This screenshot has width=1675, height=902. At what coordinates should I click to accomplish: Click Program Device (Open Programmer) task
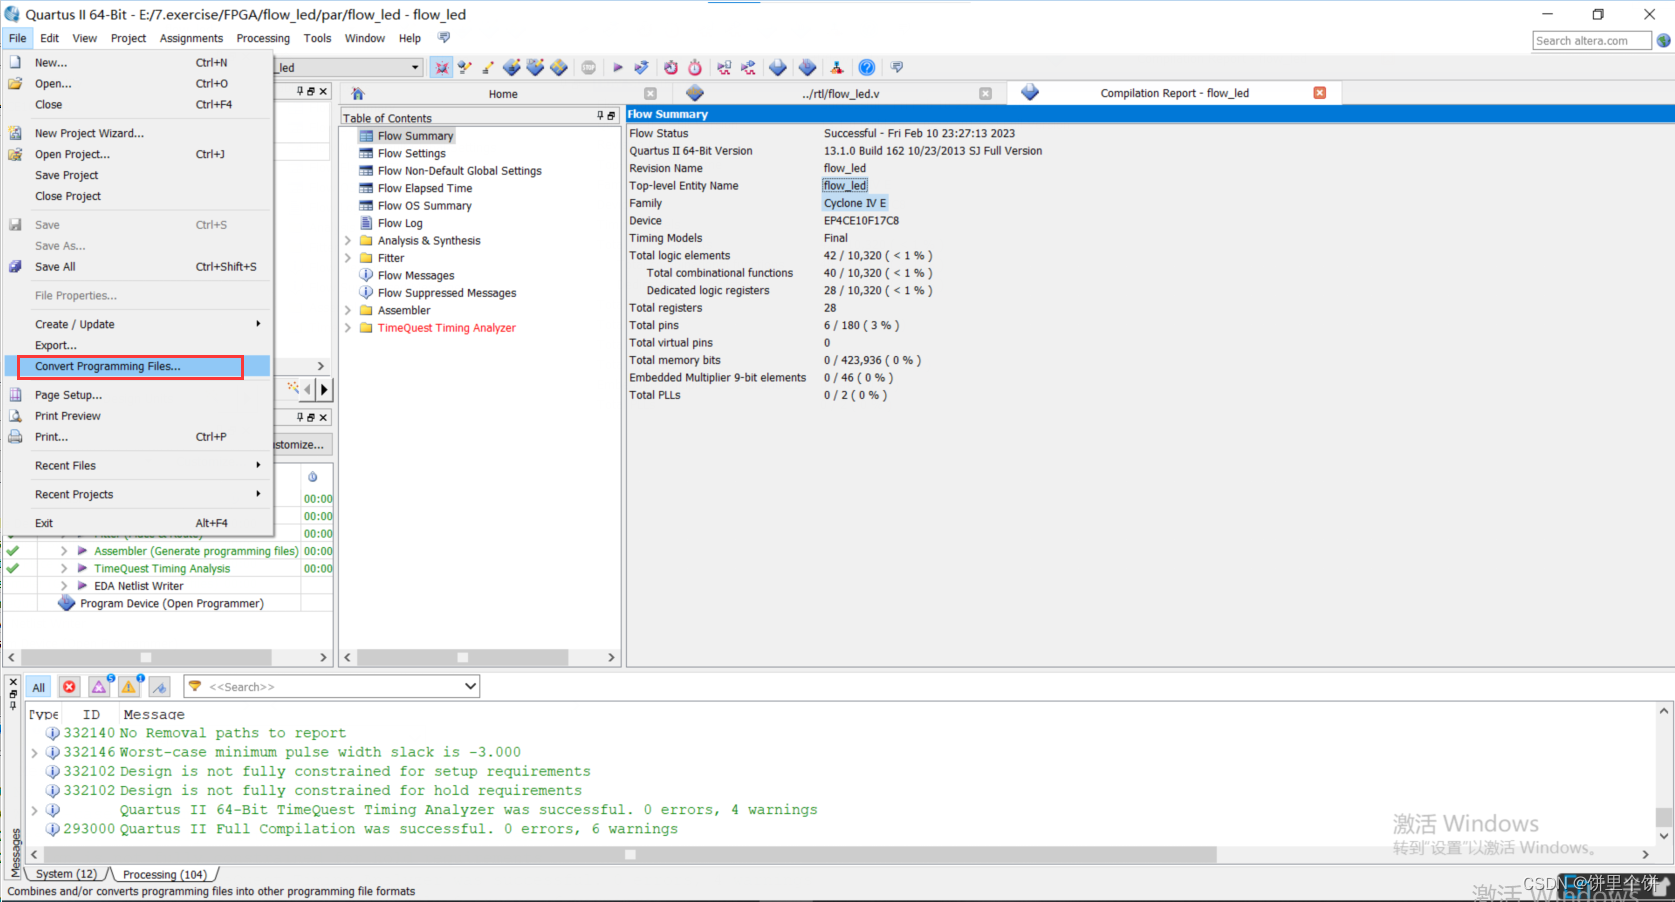[x=172, y=603]
